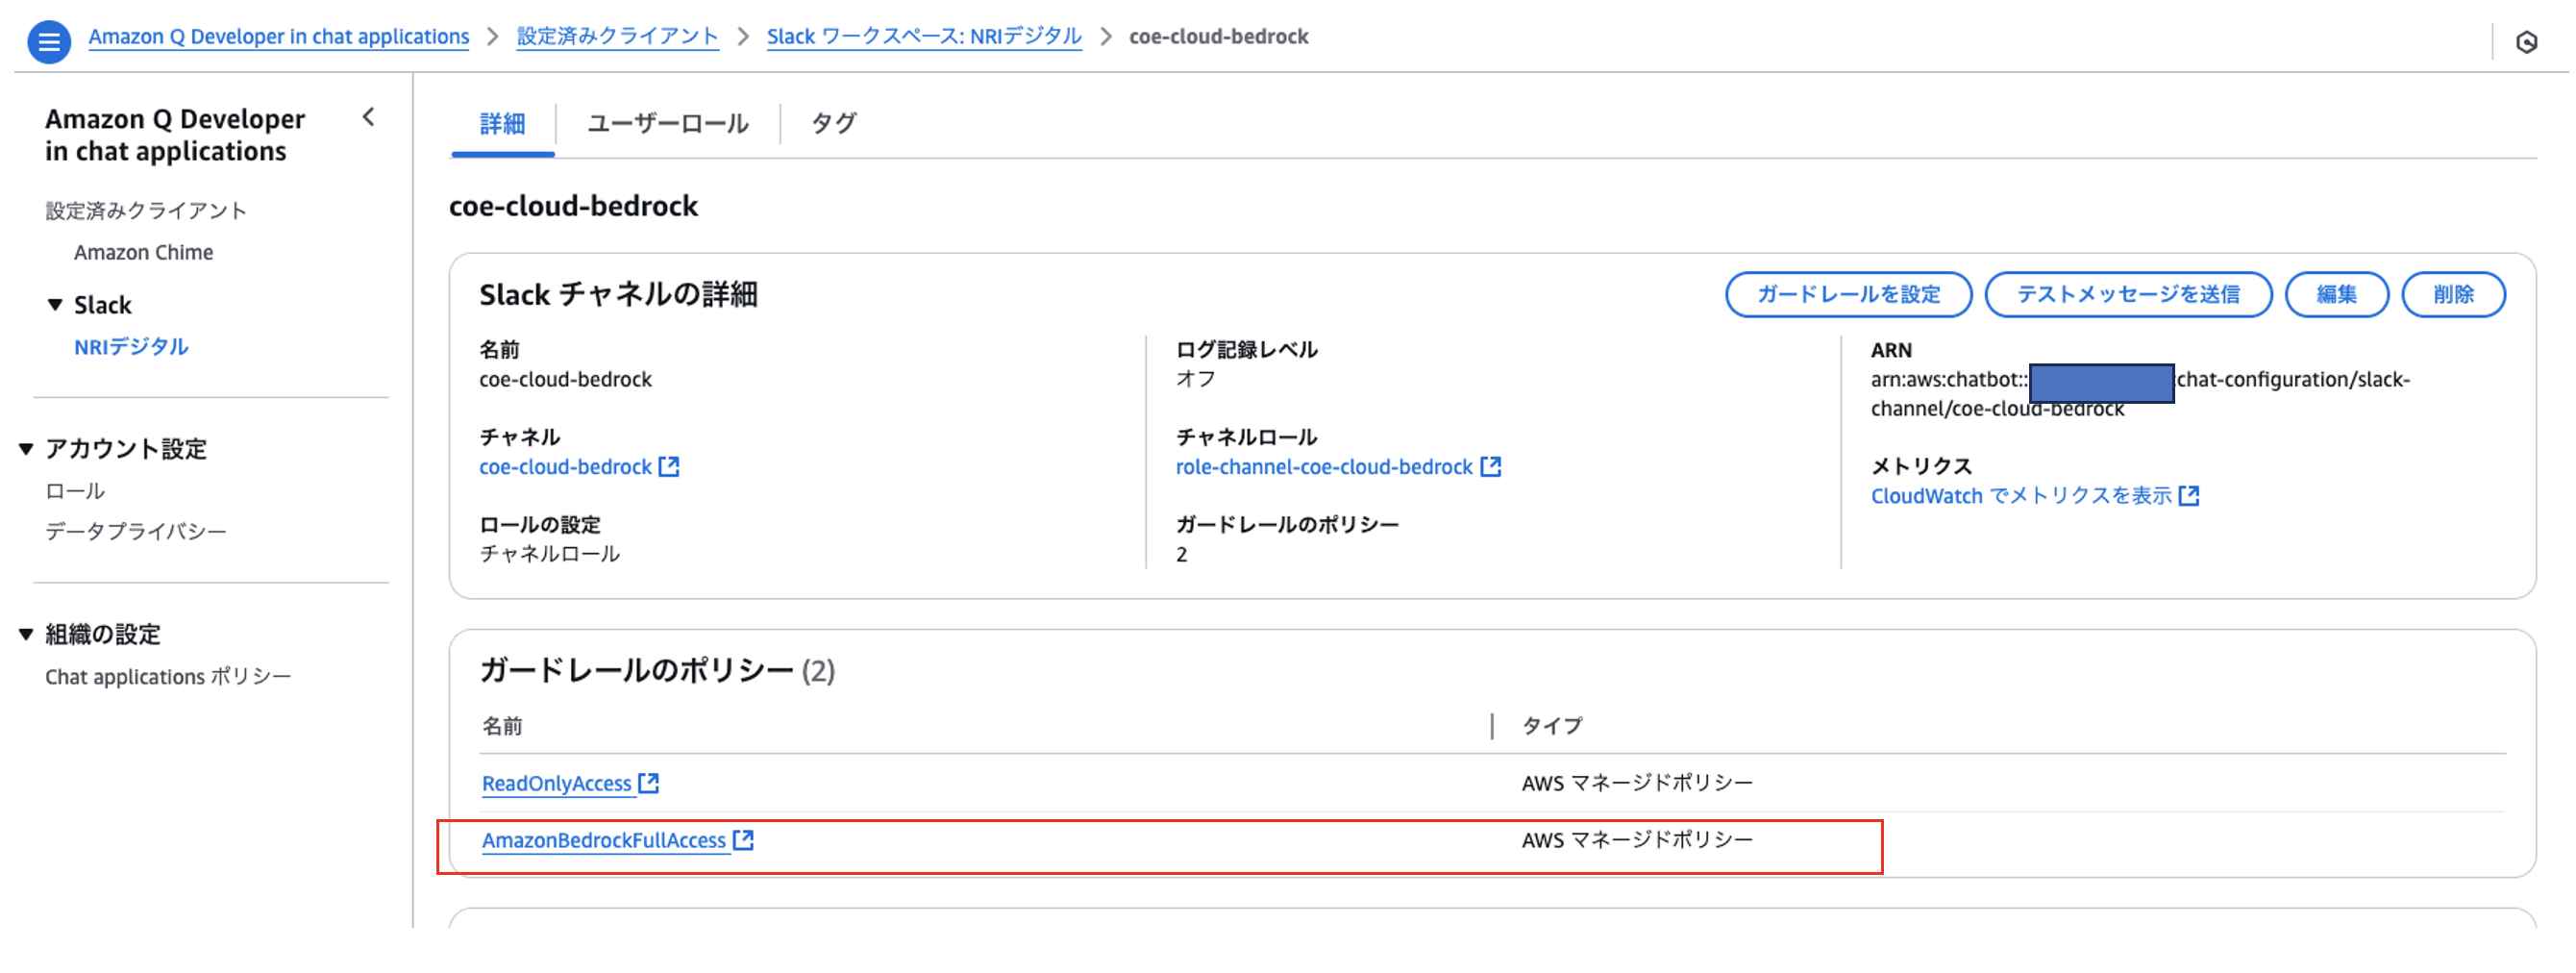Image resolution: width=2576 pixels, height=973 pixels.
Task: Click external link icon beside role-channel-coe-cloud-bedrock
Action: pyautogui.click(x=1490, y=467)
